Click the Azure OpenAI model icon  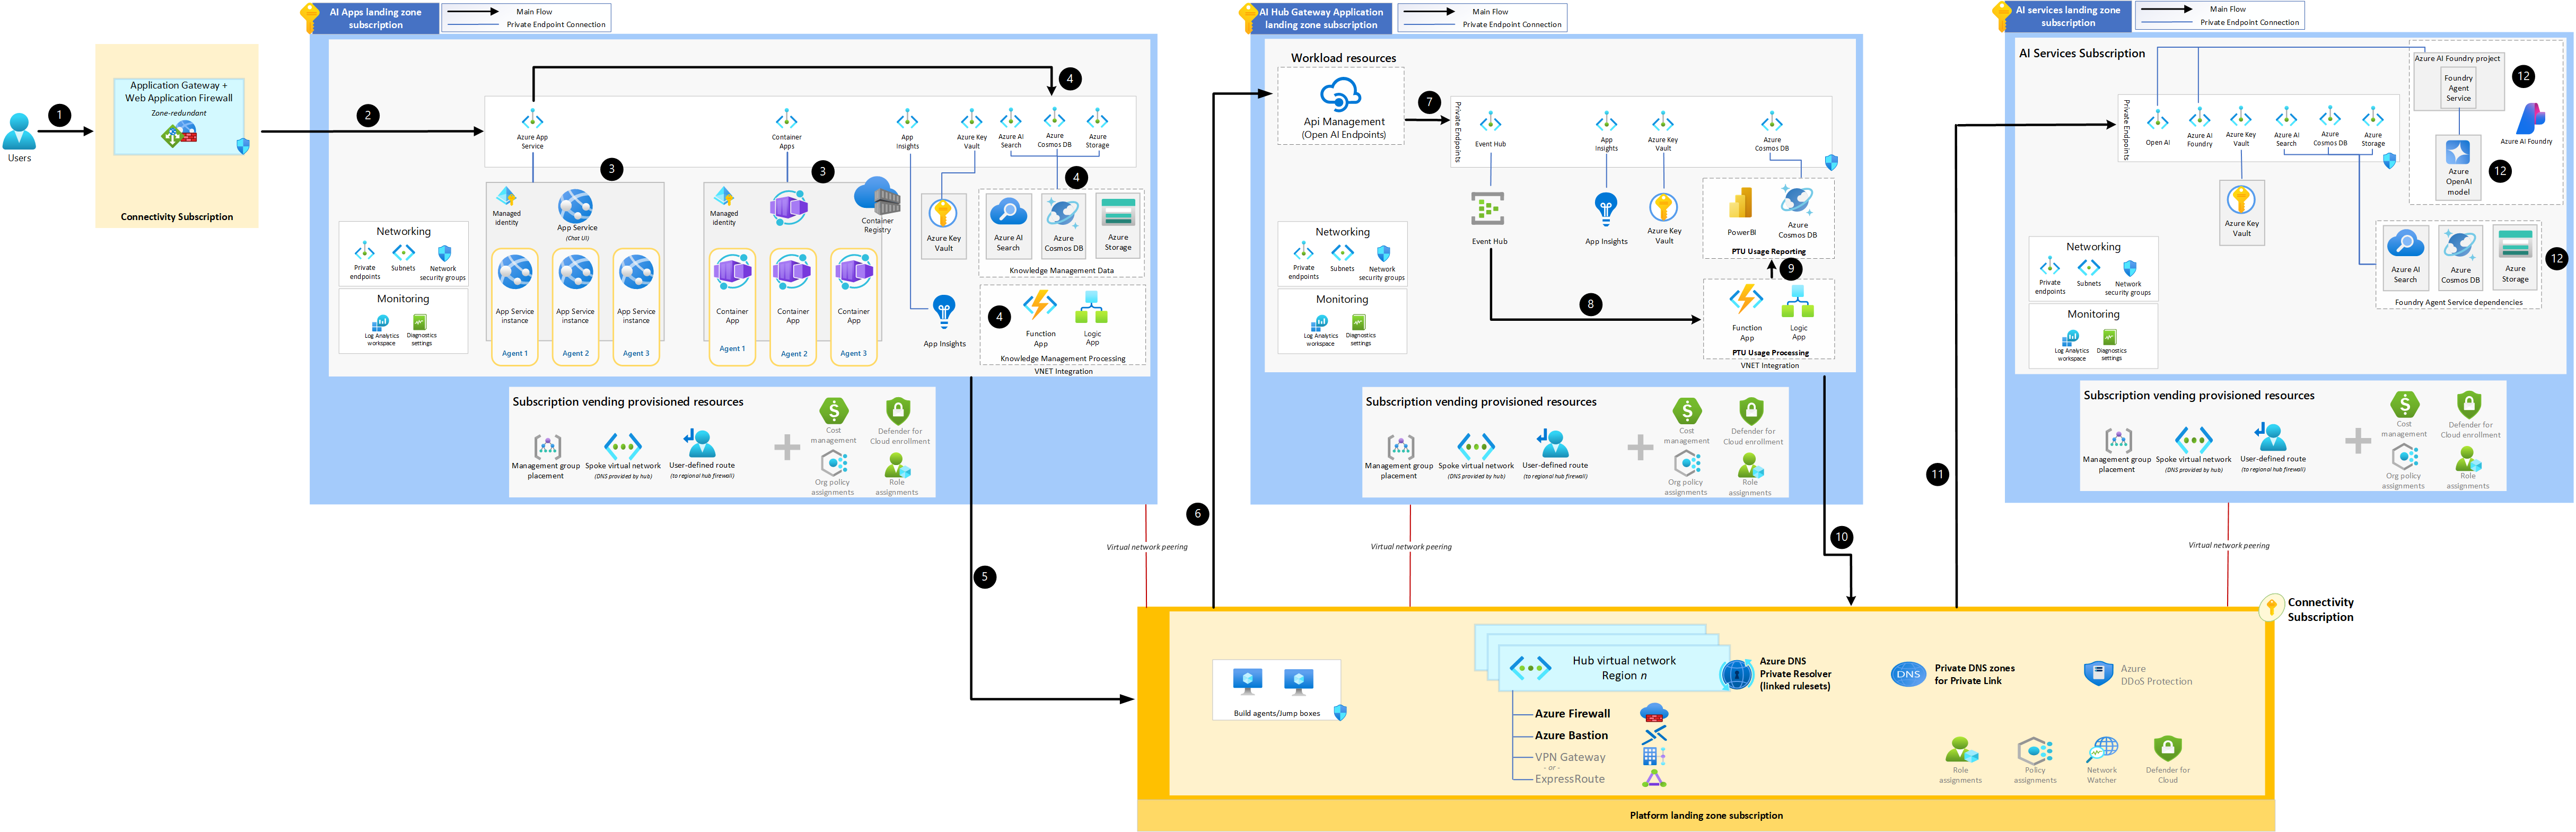point(2458,153)
